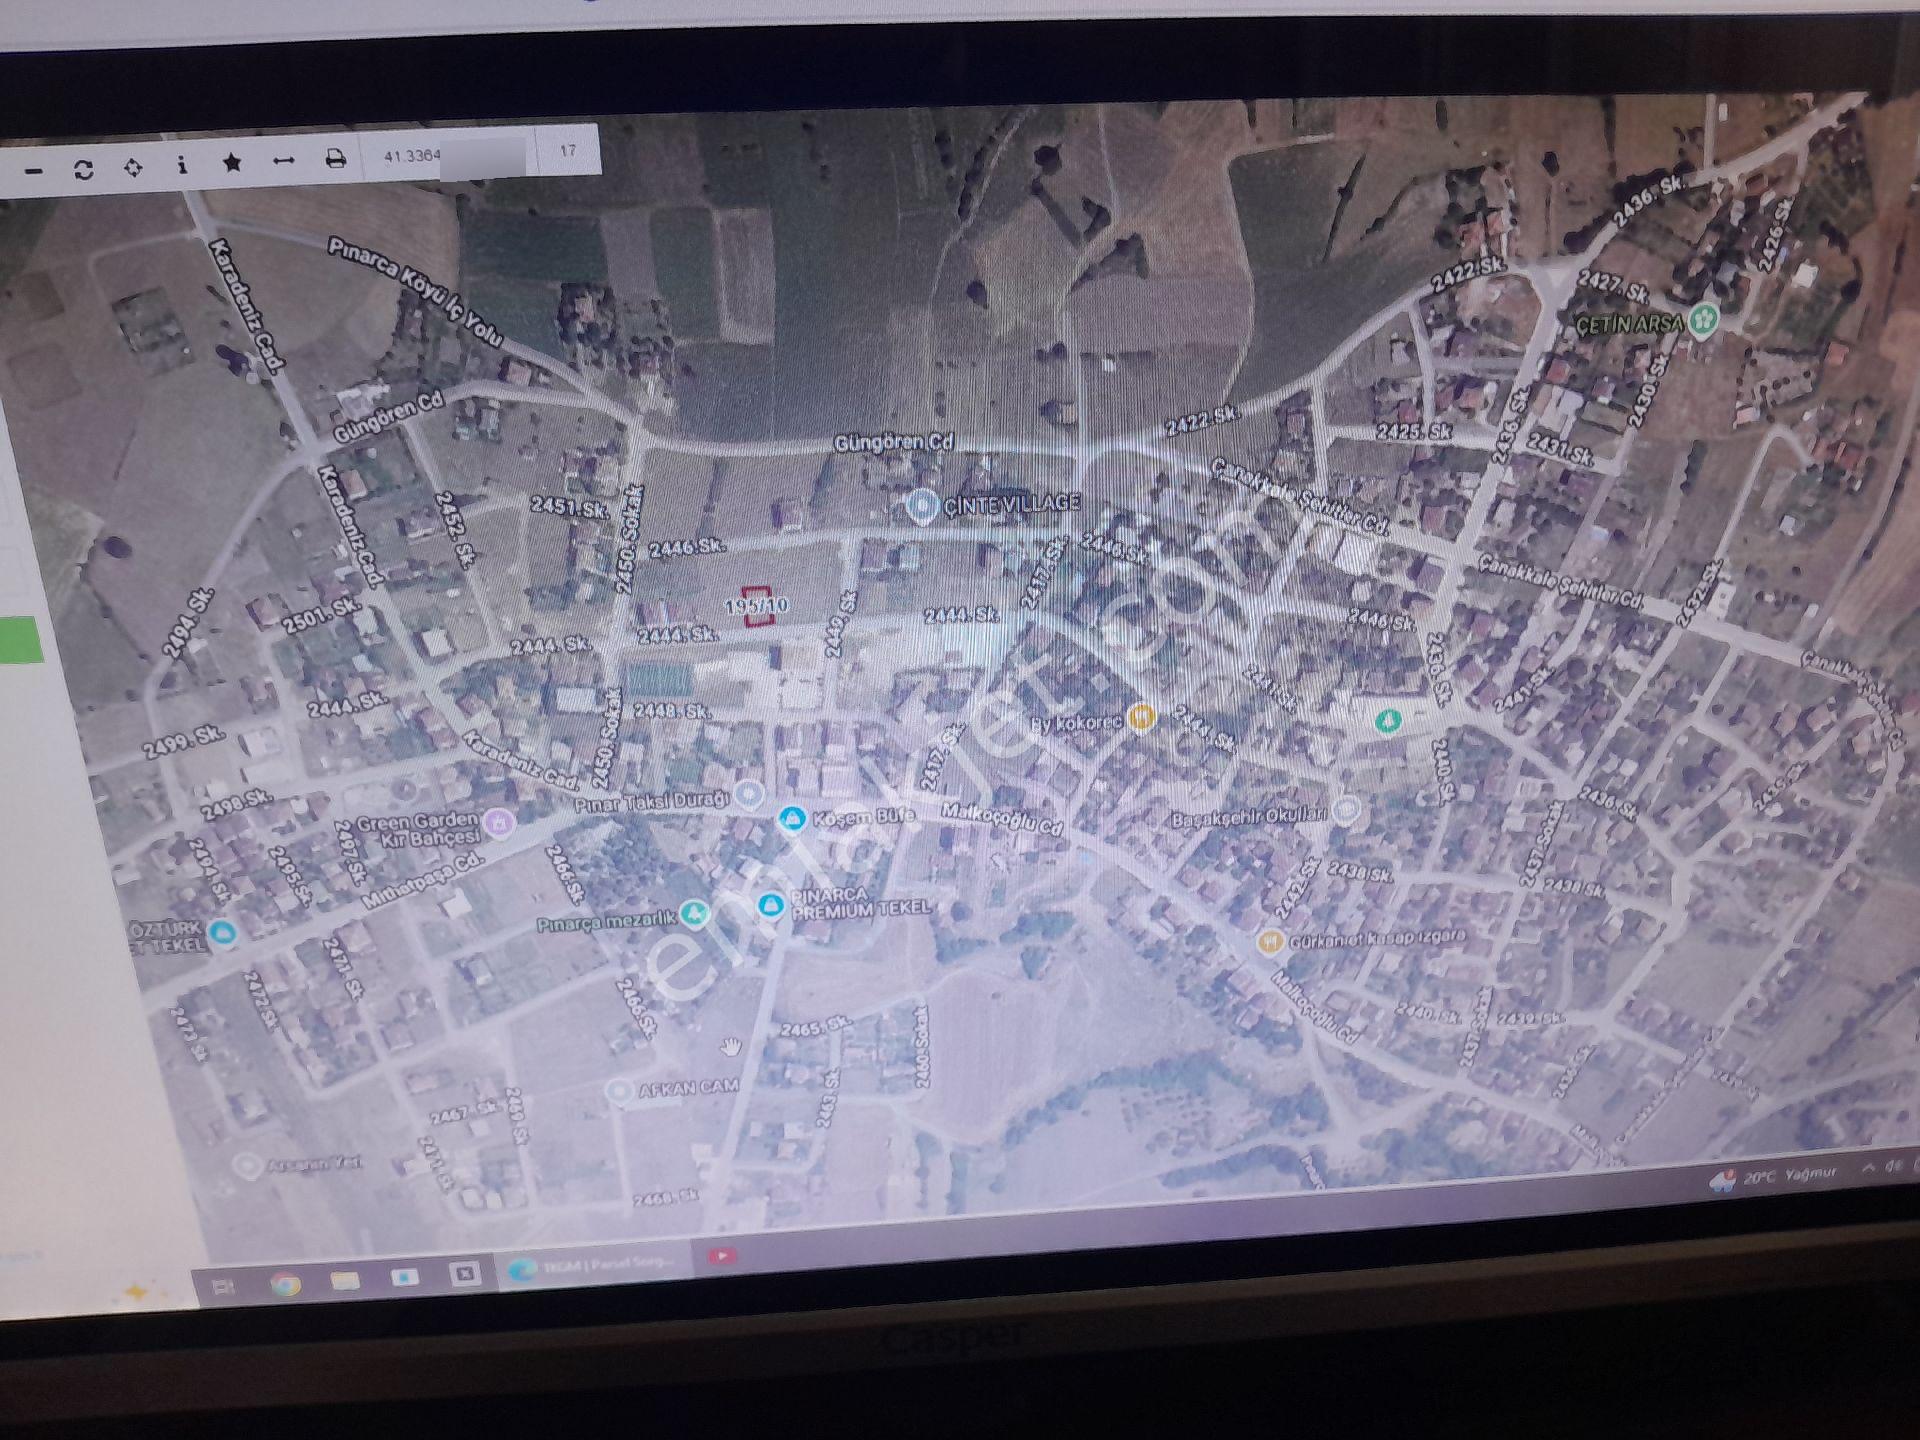Click the ÖZTÜRK ET TEKEL marker

[223, 932]
